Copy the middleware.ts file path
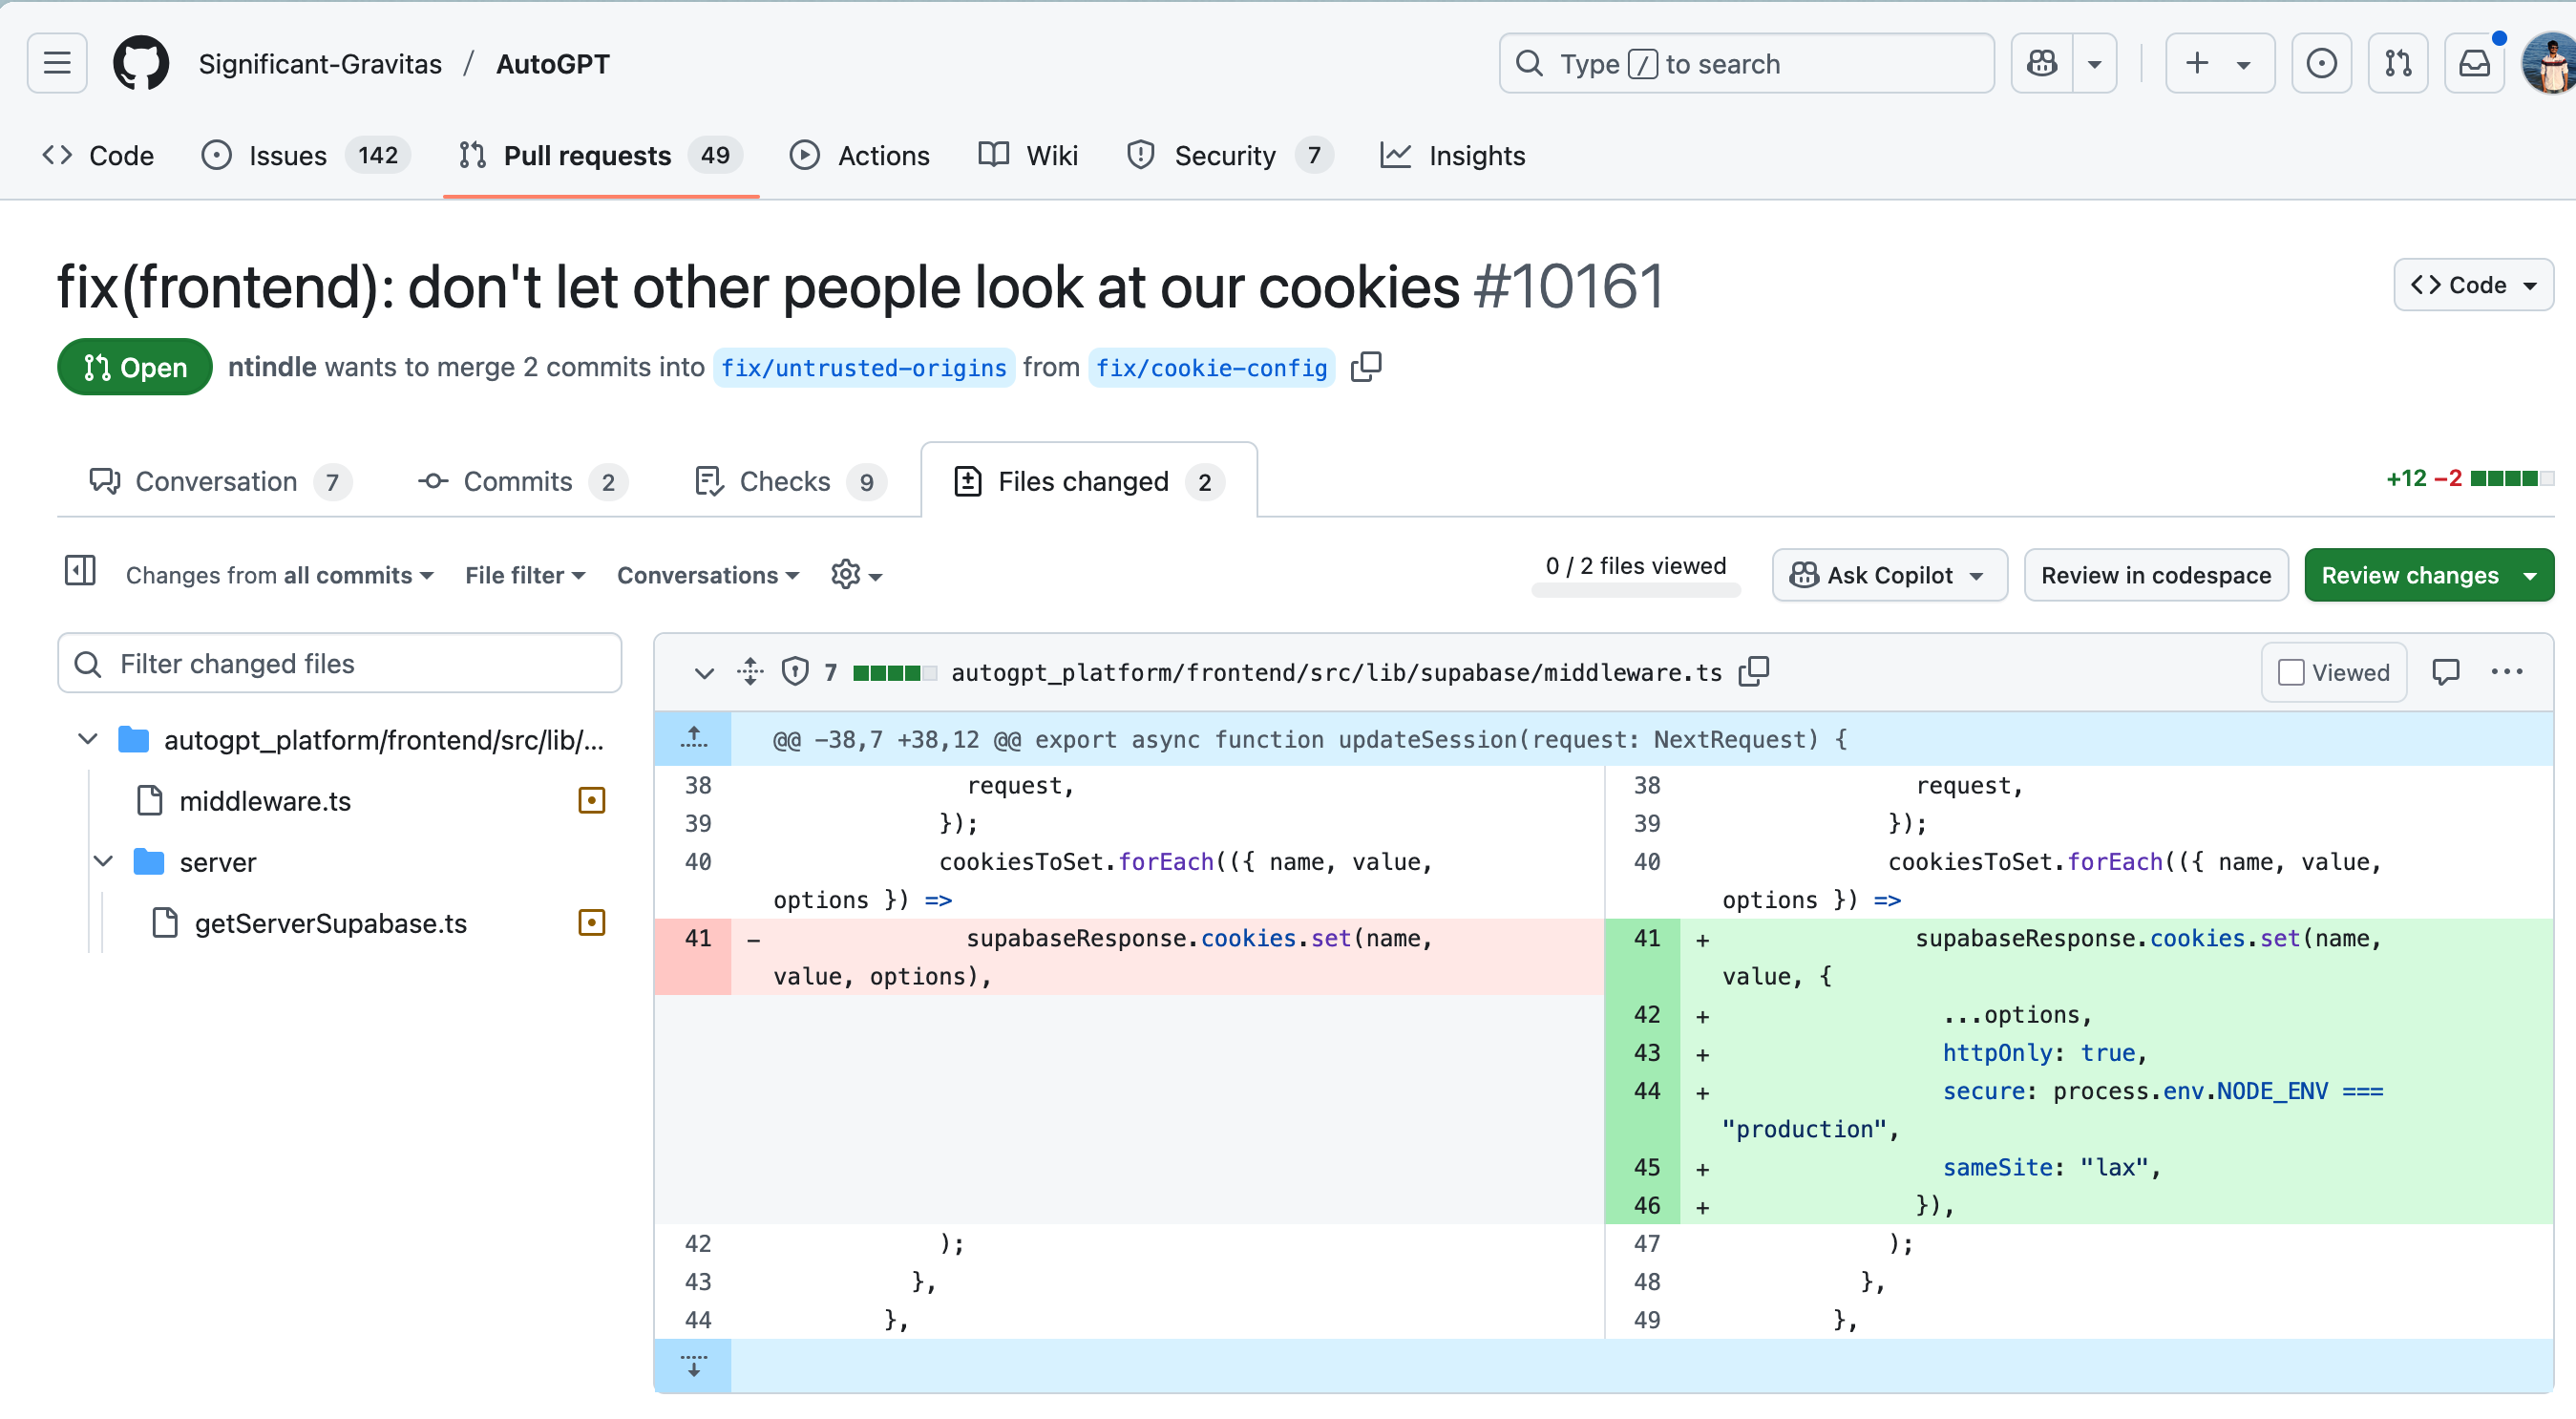This screenshot has height=1419, width=2576. pyautogui.click(x=1753, y=671)
